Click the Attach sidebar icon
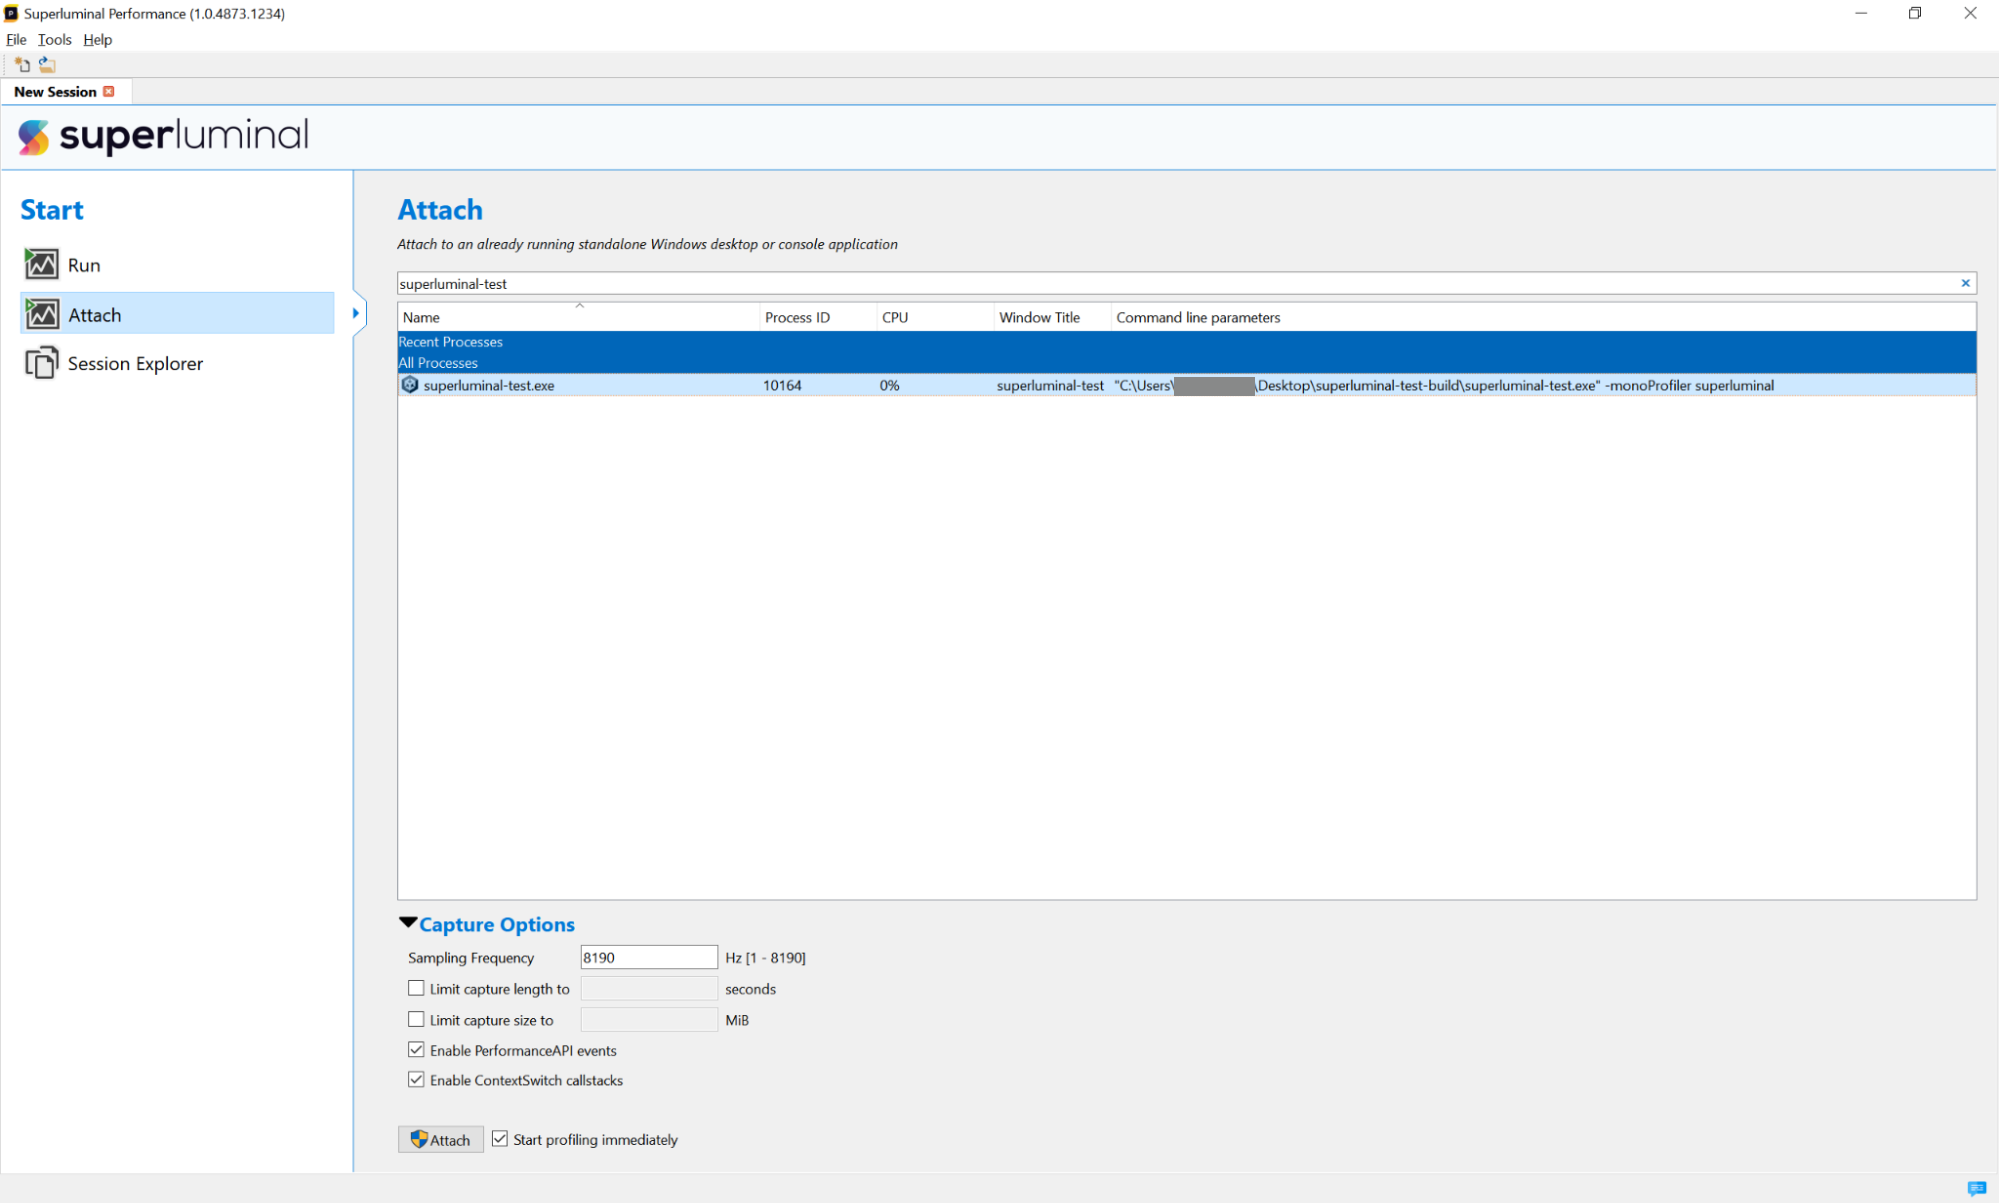 (x=41, y=314)
